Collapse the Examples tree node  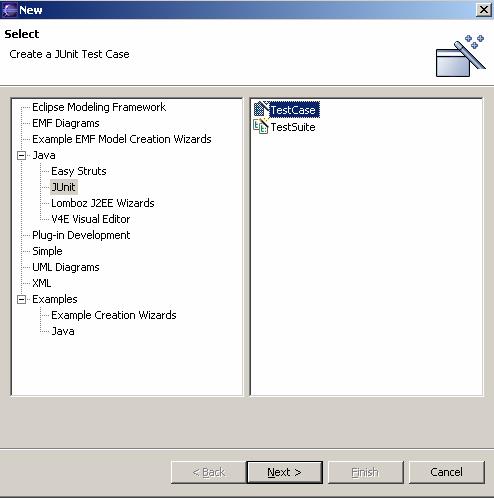(21, 299)
